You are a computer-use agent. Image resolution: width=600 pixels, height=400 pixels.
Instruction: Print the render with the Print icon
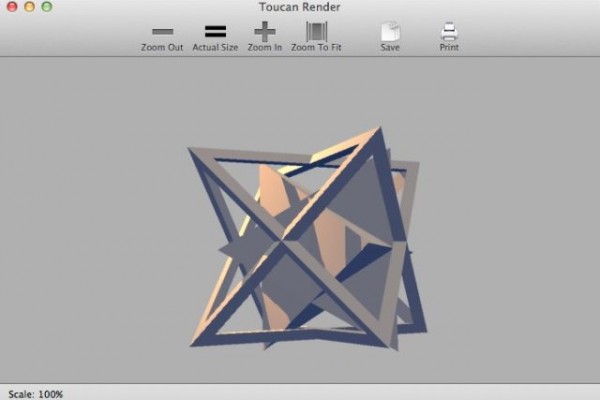coord(449,31)
